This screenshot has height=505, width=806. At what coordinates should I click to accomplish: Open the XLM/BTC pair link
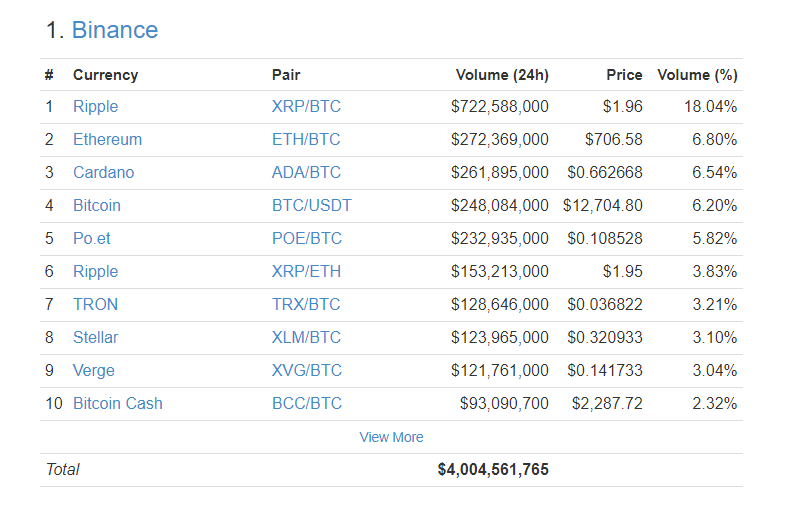[x=306, y=337]
